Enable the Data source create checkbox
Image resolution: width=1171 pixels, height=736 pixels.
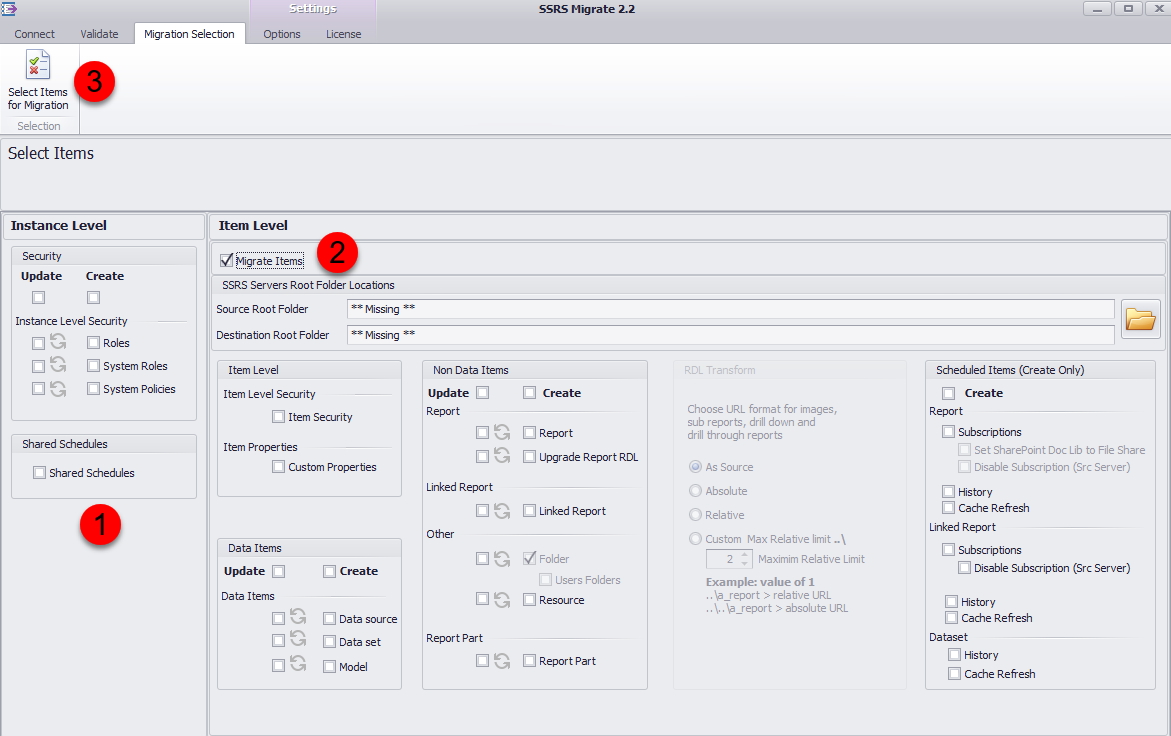click(329, 619)
